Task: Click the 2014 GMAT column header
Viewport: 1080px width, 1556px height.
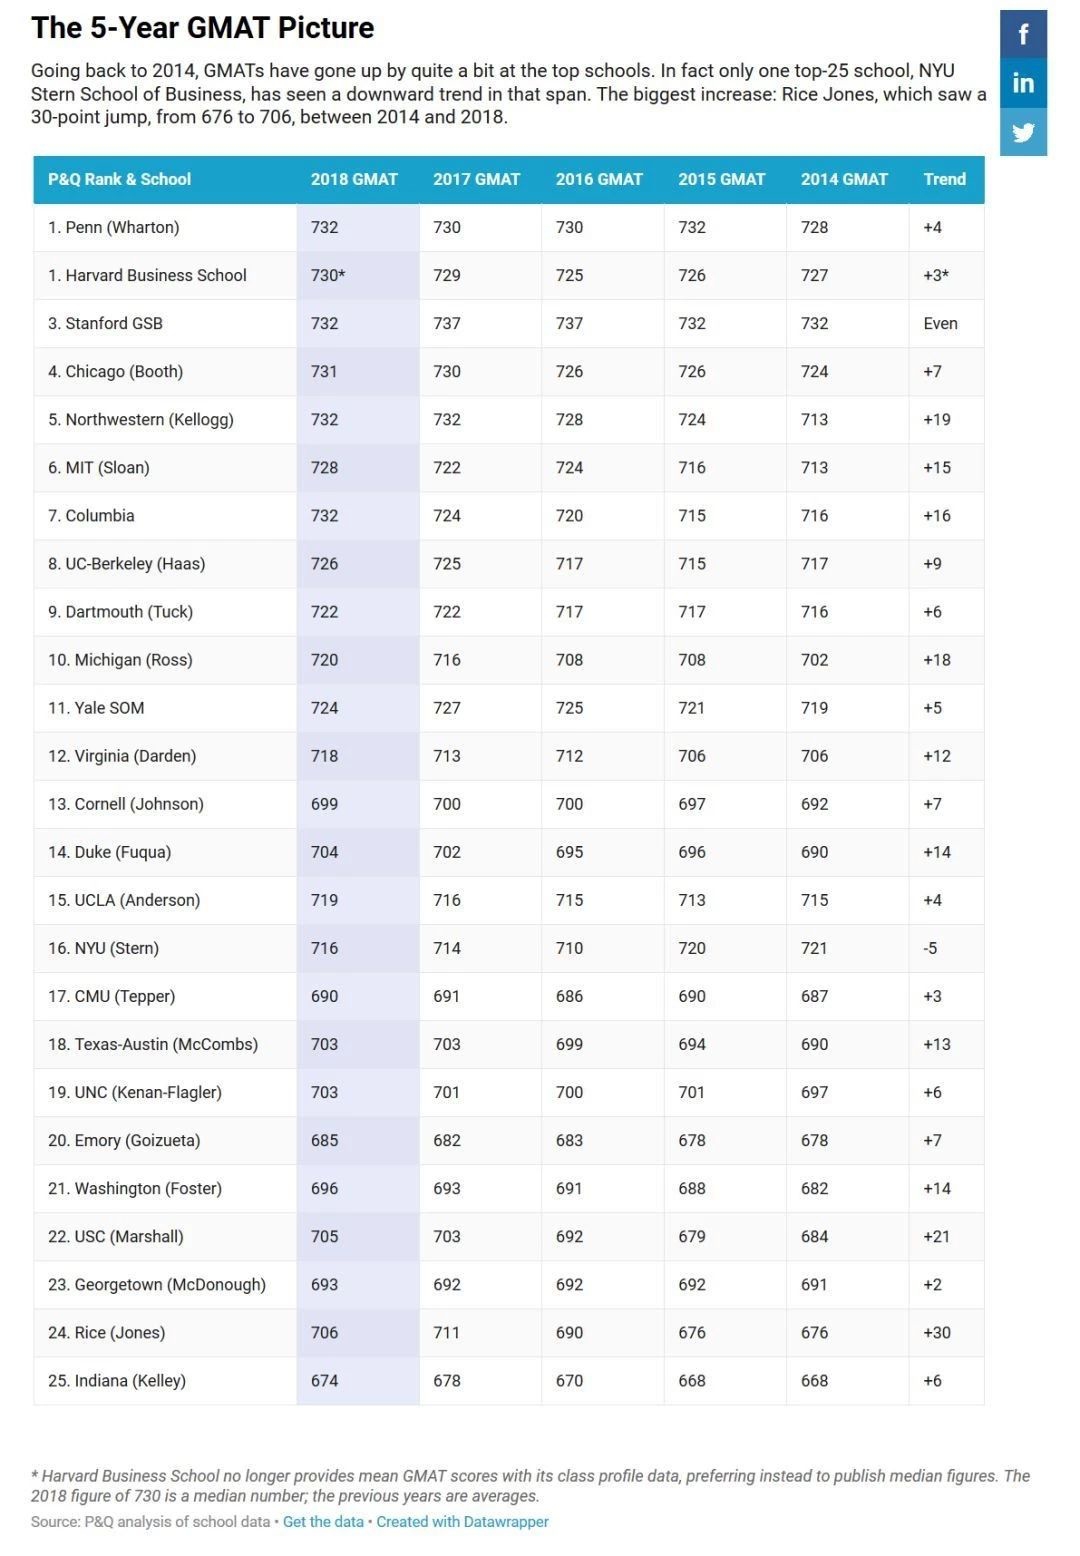Action: click(x=844, y=179)
